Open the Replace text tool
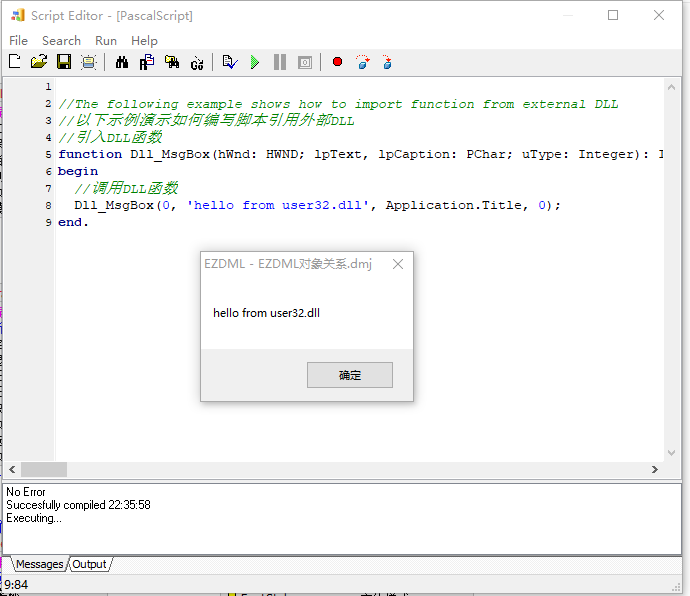The height and width of the screenshot is (596, 690). point(147,62)
